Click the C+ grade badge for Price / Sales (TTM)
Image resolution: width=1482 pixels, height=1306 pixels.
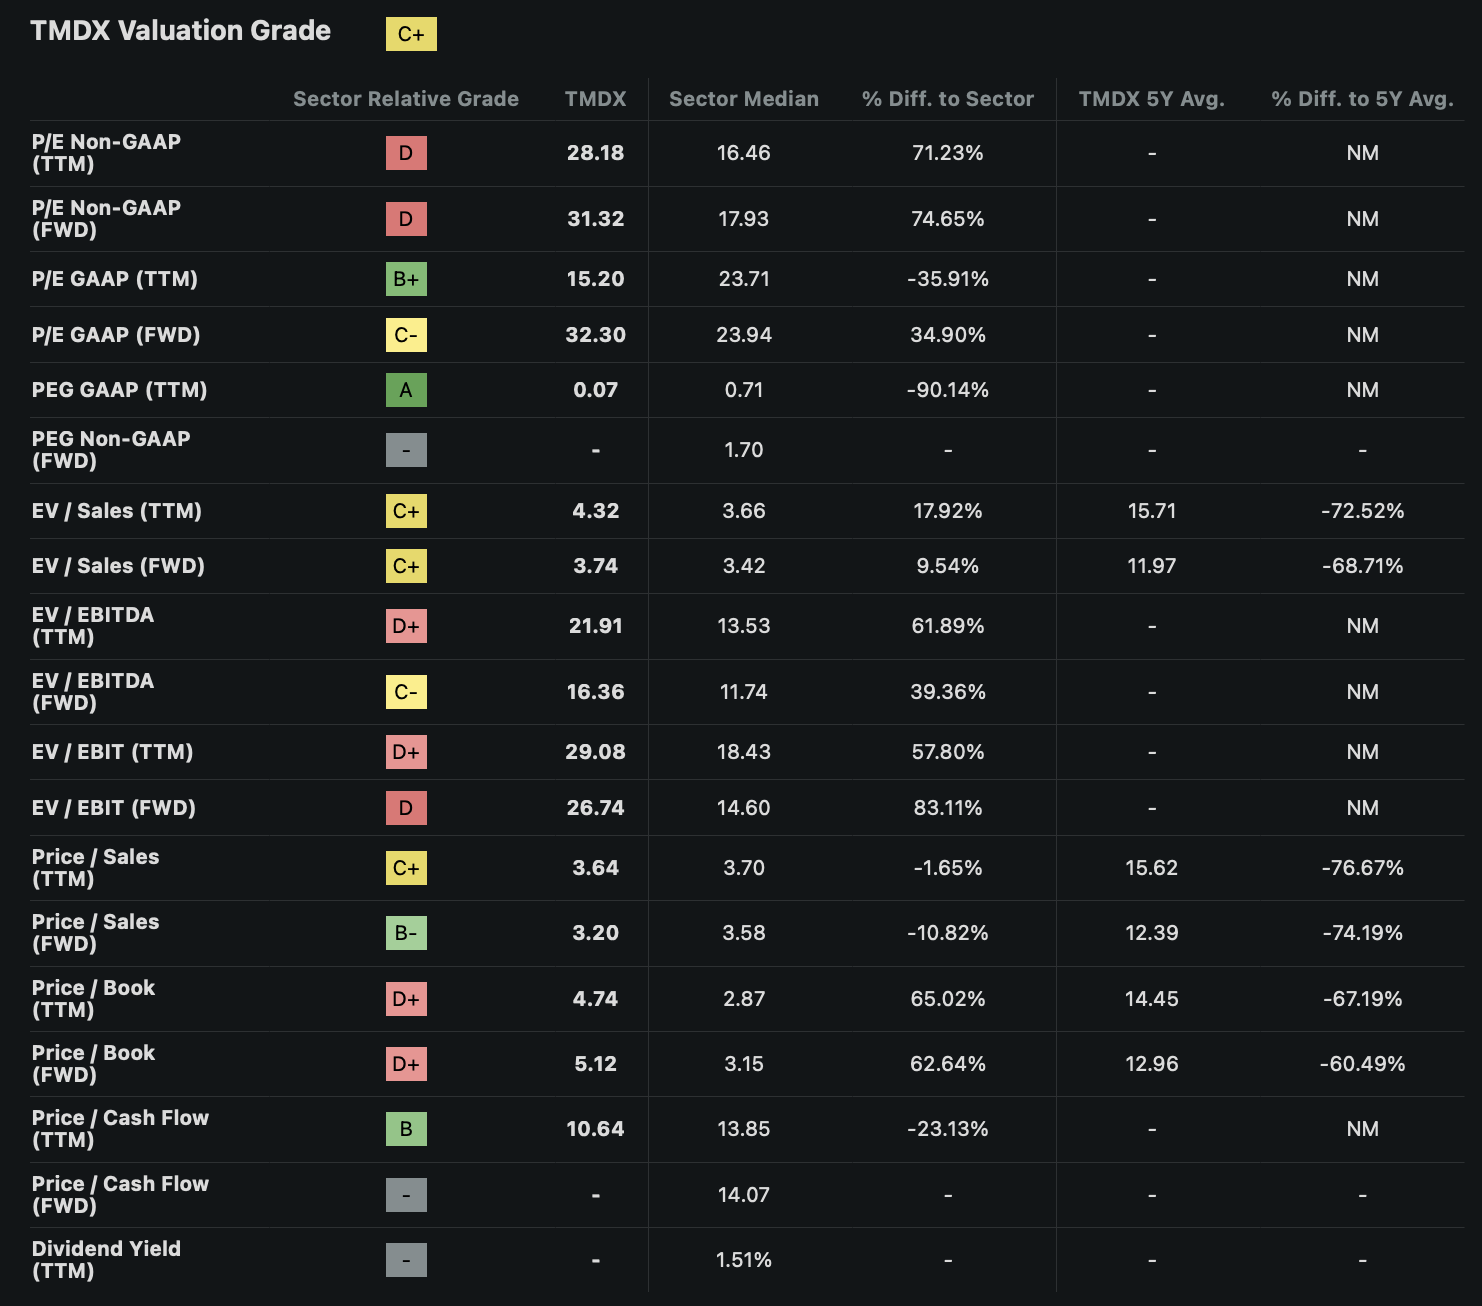[406, 868]
